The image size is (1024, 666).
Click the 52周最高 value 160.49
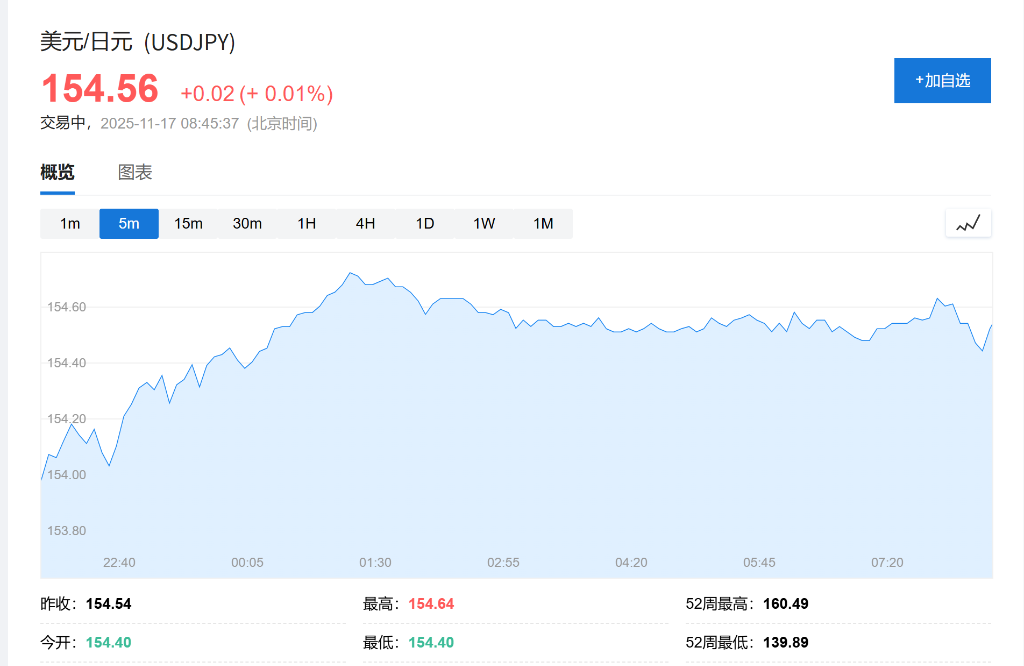click(785, 604)
